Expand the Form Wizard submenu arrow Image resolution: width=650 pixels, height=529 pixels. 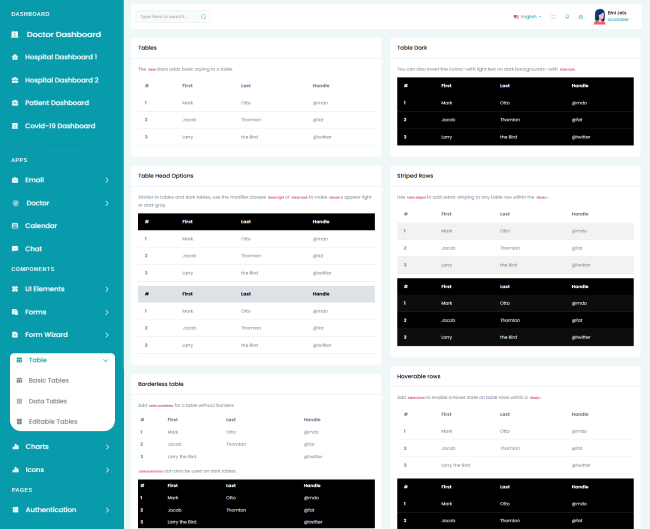pyautogui.click(x=107, y=335)
